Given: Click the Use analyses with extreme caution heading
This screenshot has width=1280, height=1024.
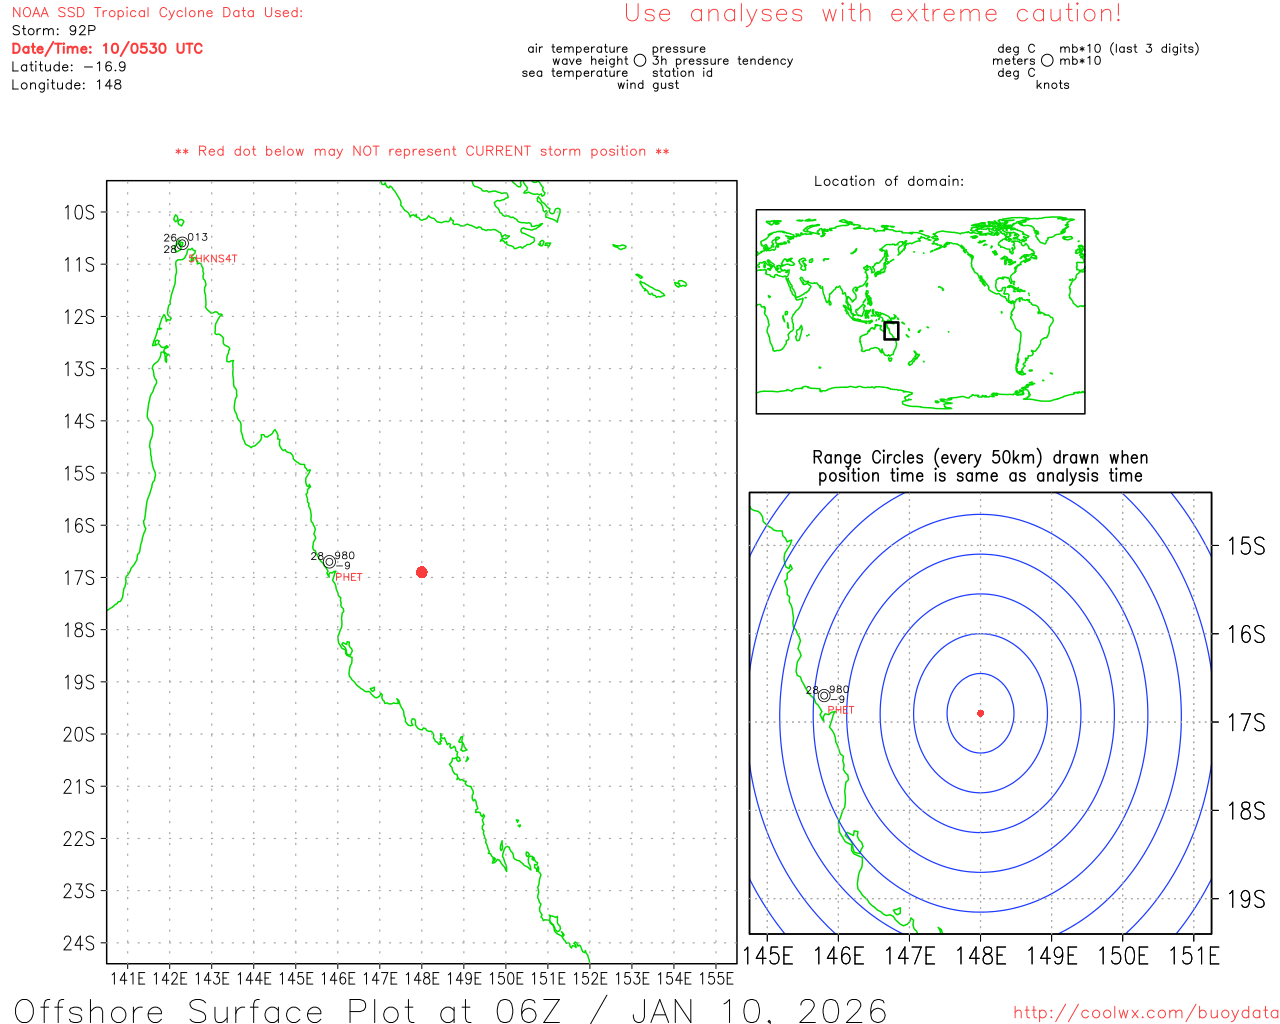Looking at the screenshot, I should 873,14.
